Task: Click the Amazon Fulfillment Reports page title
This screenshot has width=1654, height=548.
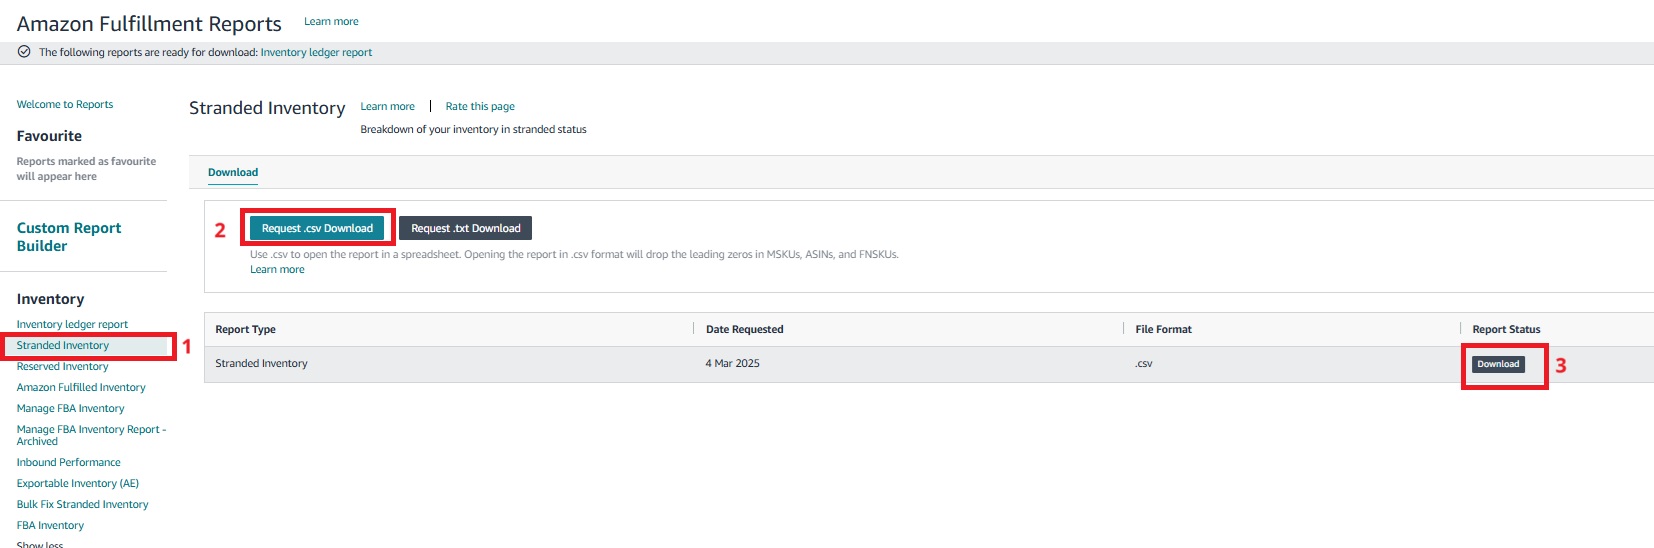Action: (x=149, y=24)
